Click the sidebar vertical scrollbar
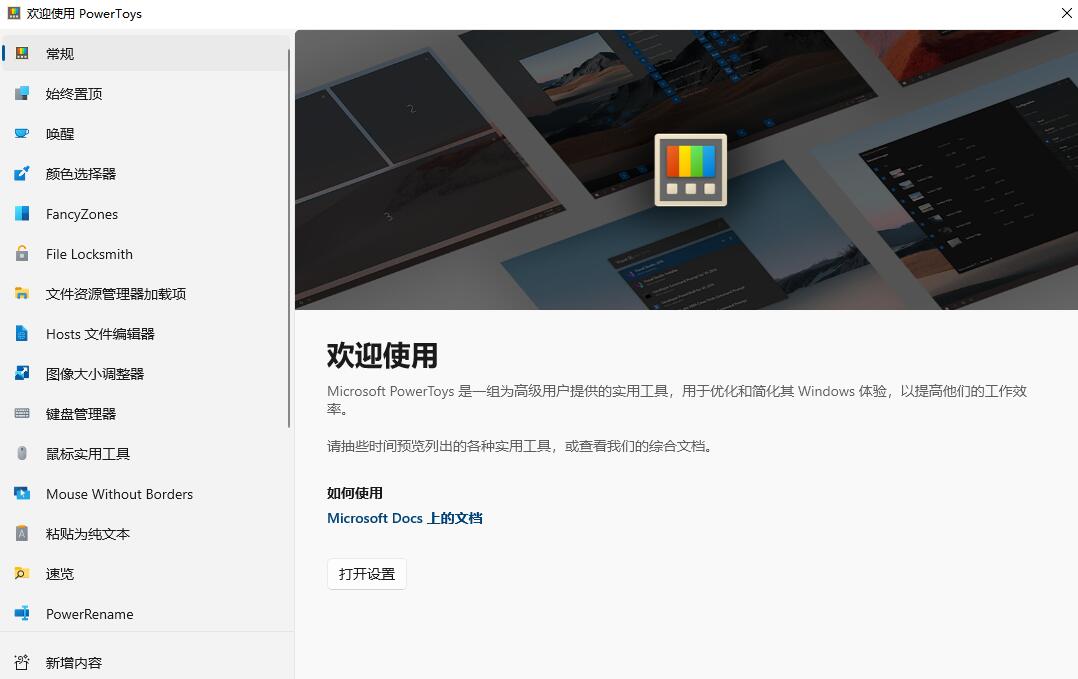The image size is (1078, 679). point(289,238)
